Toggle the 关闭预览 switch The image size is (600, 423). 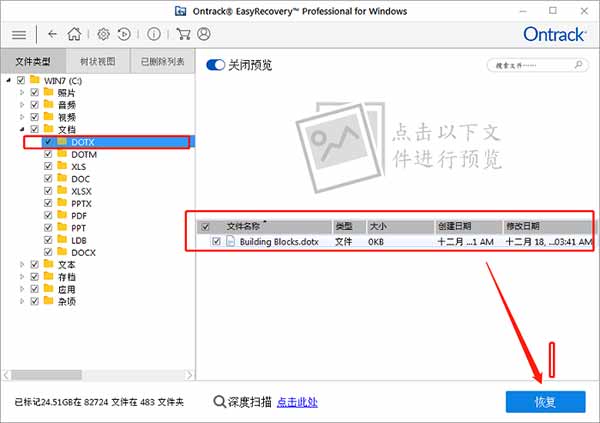coord(215,65)
